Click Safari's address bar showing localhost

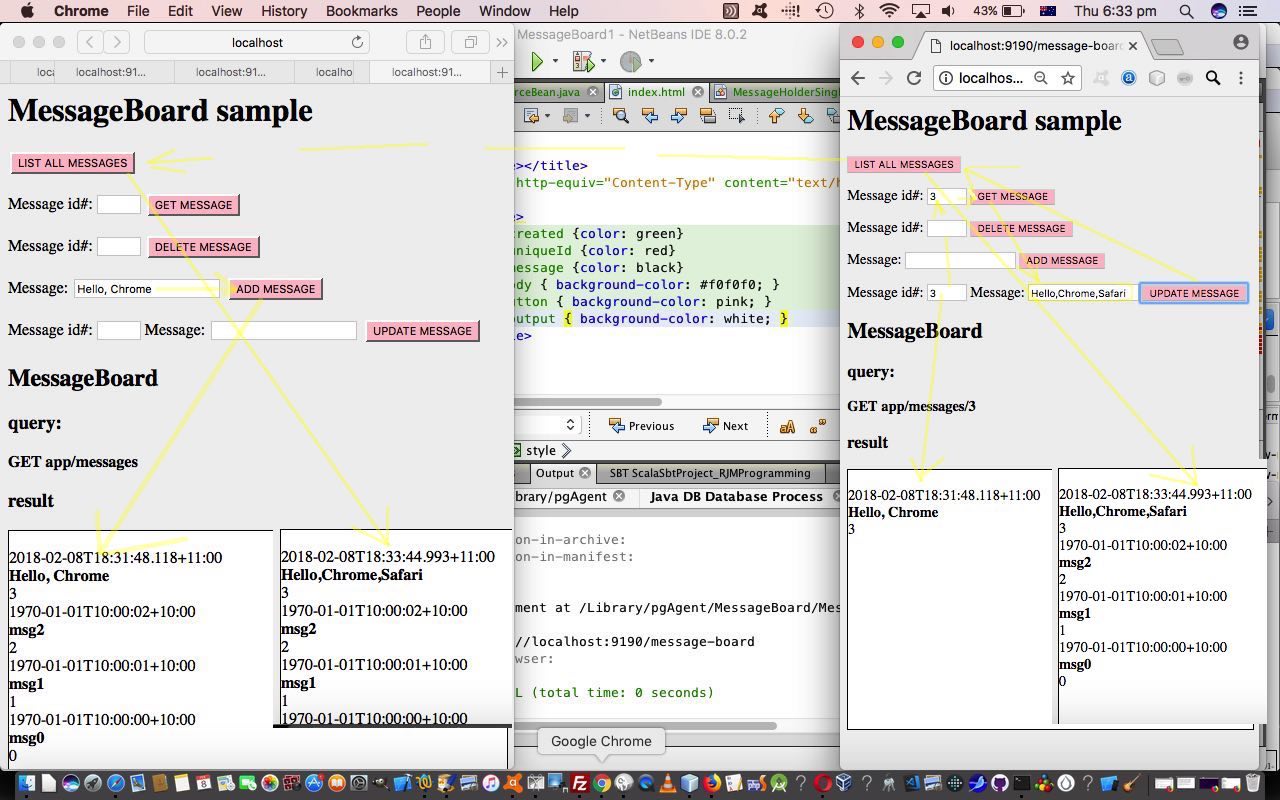pos(257,42)
